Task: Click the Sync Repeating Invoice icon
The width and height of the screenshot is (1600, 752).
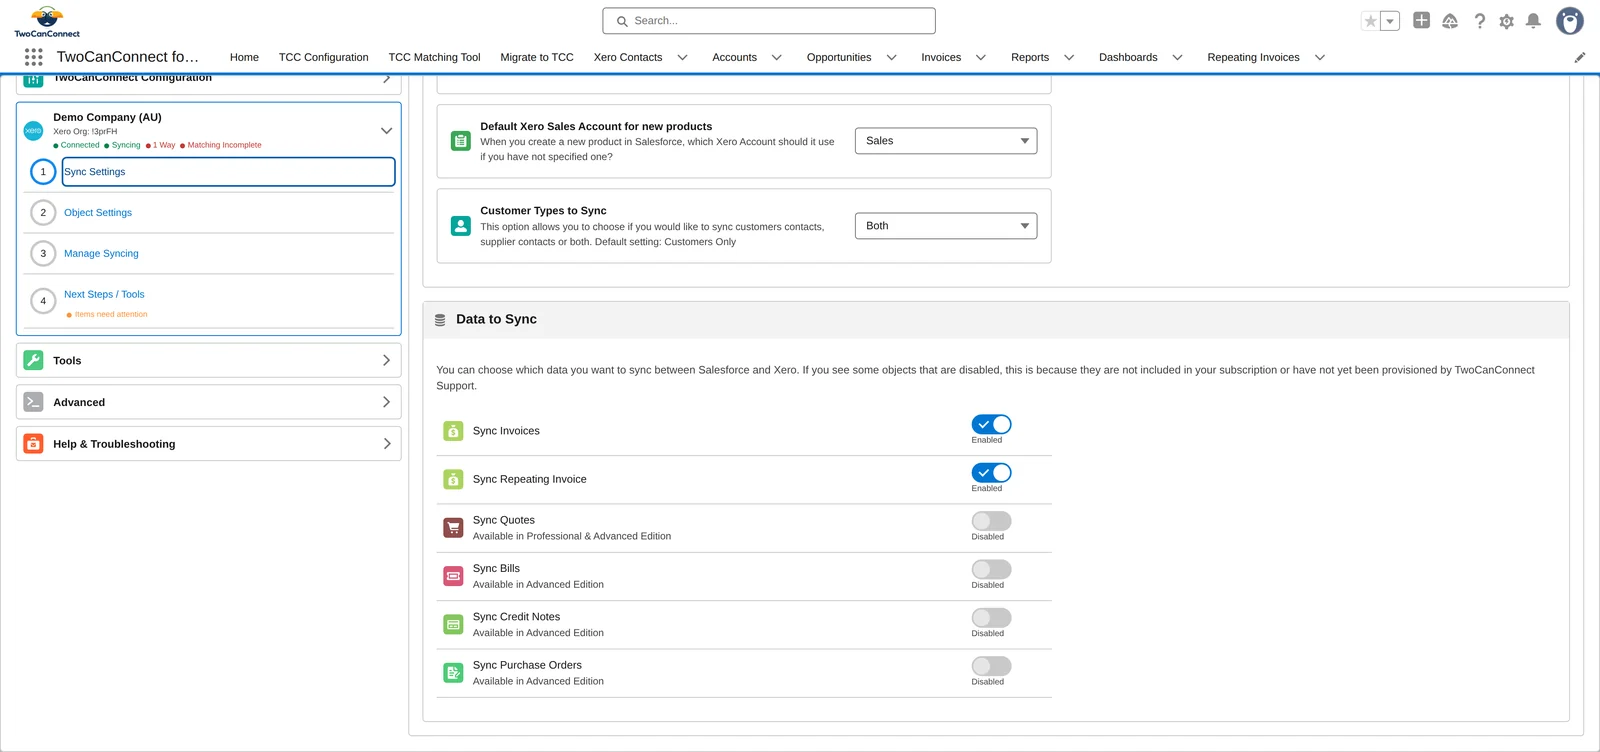Action: tap(453, 479)
